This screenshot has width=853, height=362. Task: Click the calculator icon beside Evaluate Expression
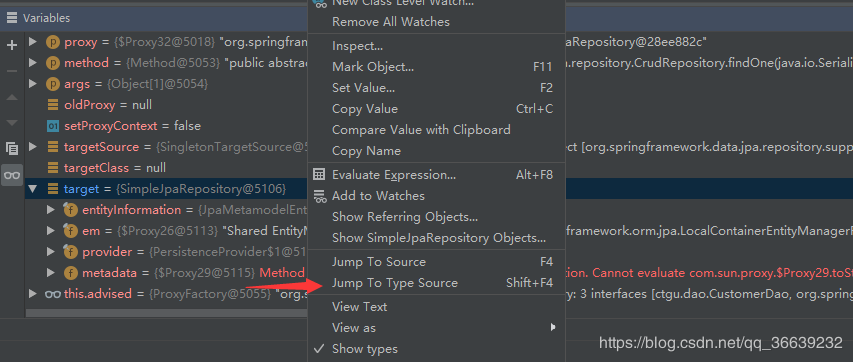319,175
